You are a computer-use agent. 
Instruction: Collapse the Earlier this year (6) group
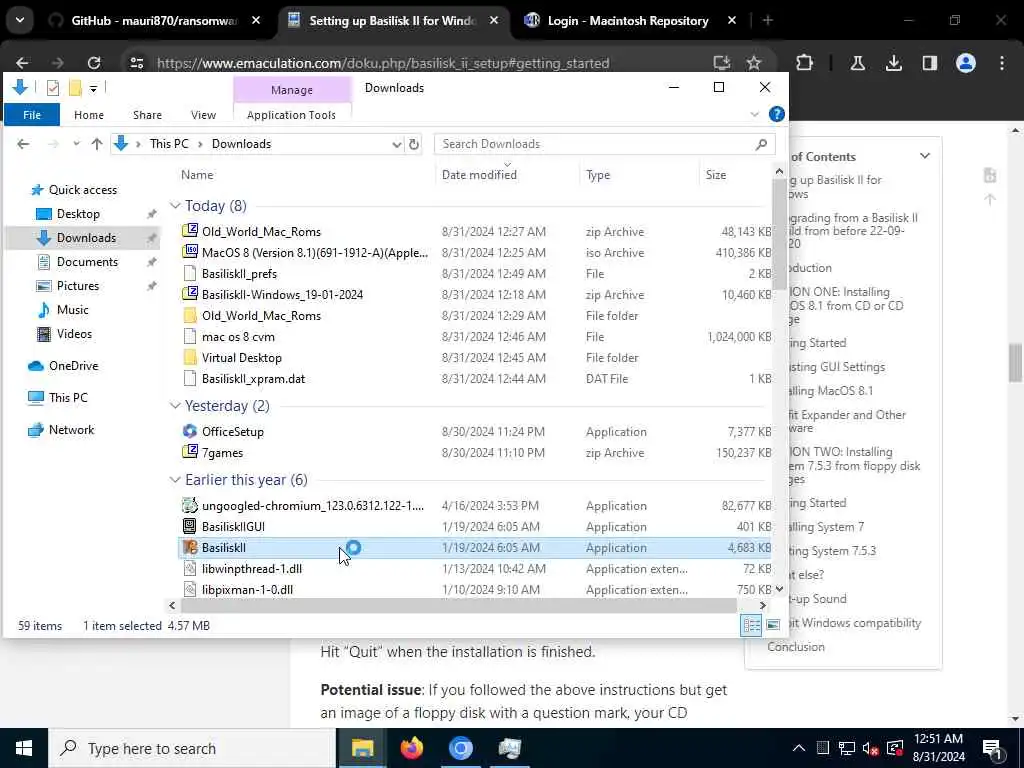click(174, 480)
